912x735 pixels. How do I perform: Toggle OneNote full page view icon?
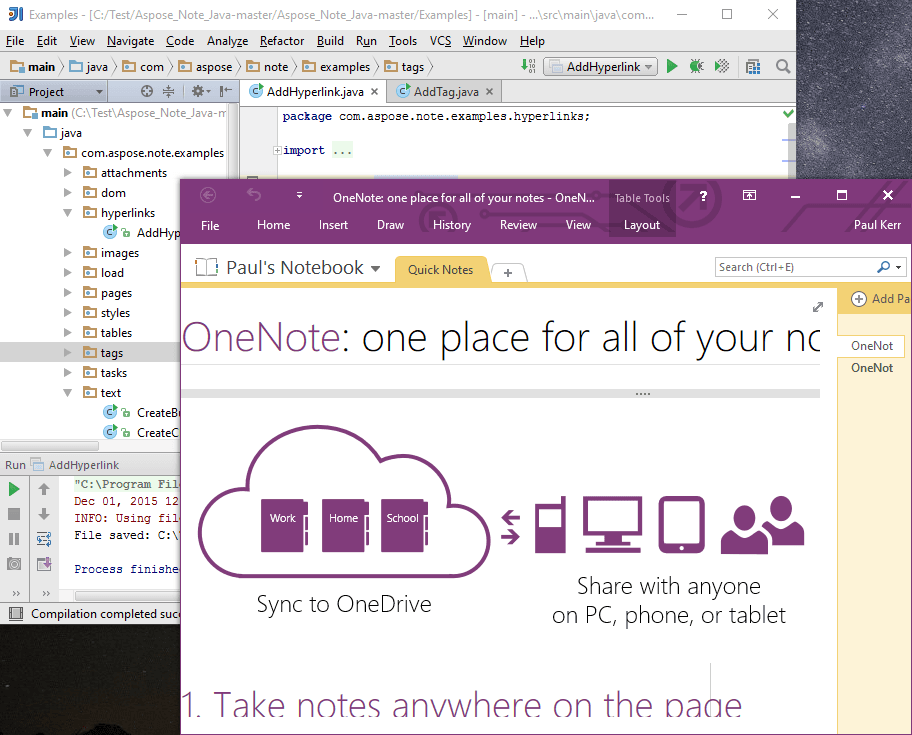point(749,195)
